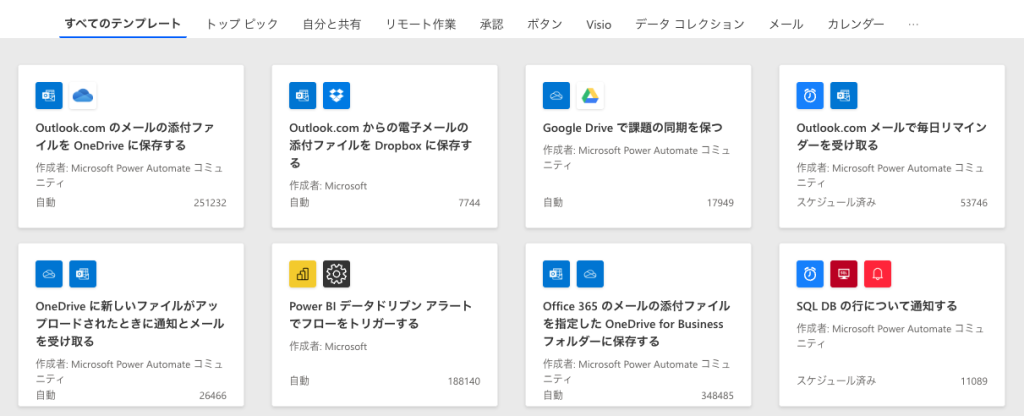Click 自動 label on Power BI card
1024x416 pixels.
pyautogui.click(x=299, y=381)
